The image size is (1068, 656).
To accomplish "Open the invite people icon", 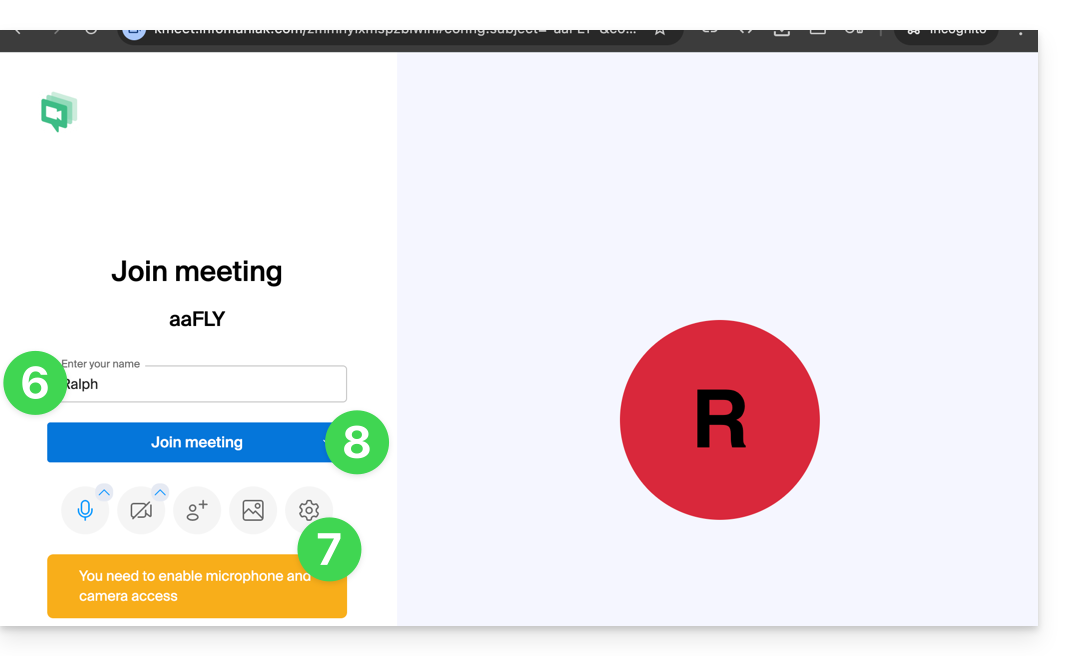I will click(x=197, y=511).
